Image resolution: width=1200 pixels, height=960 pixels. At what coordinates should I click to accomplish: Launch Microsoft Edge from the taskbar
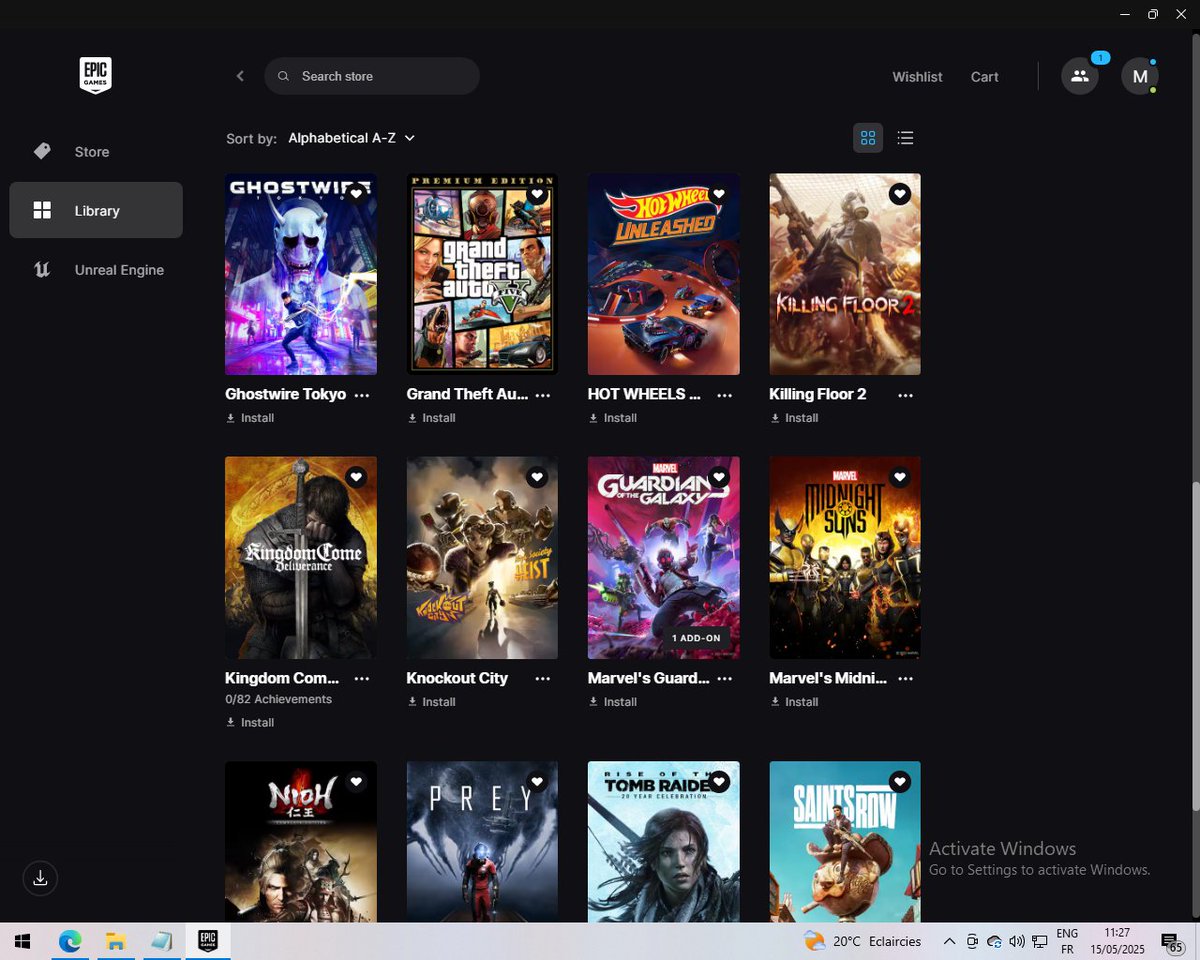click(x=69, y=941)
